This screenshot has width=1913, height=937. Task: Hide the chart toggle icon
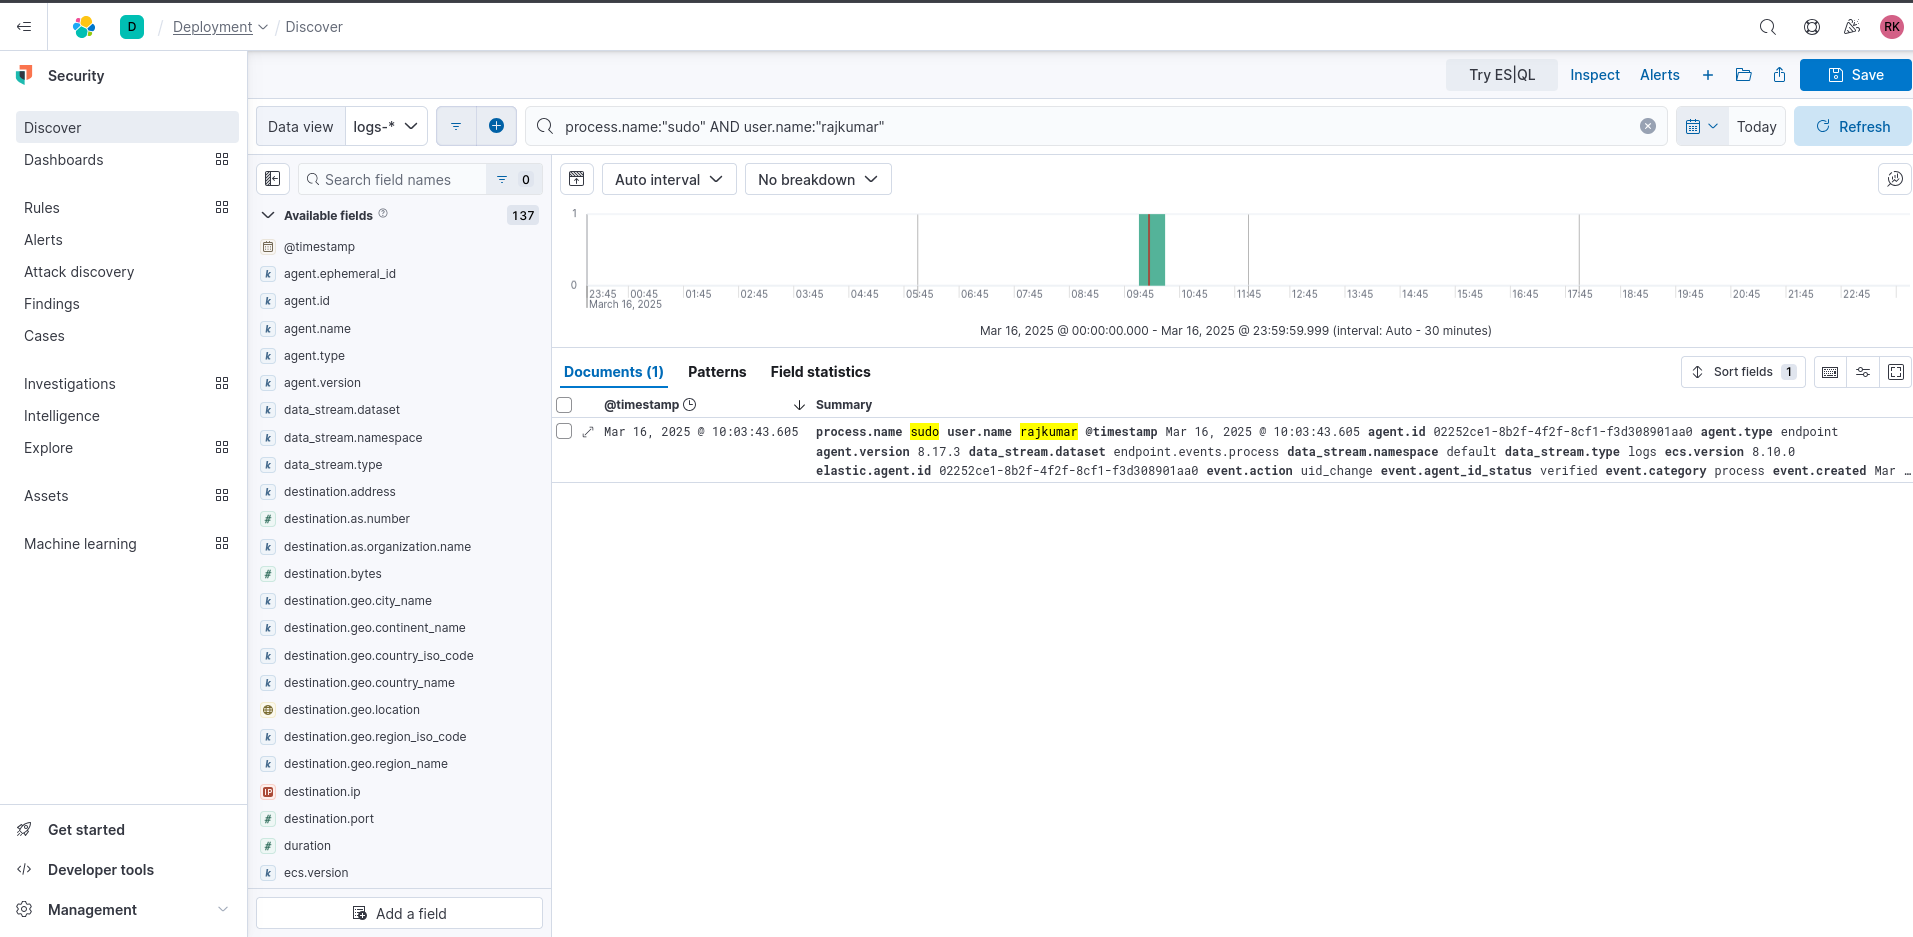pyautogui.click(x=577, y=179)
